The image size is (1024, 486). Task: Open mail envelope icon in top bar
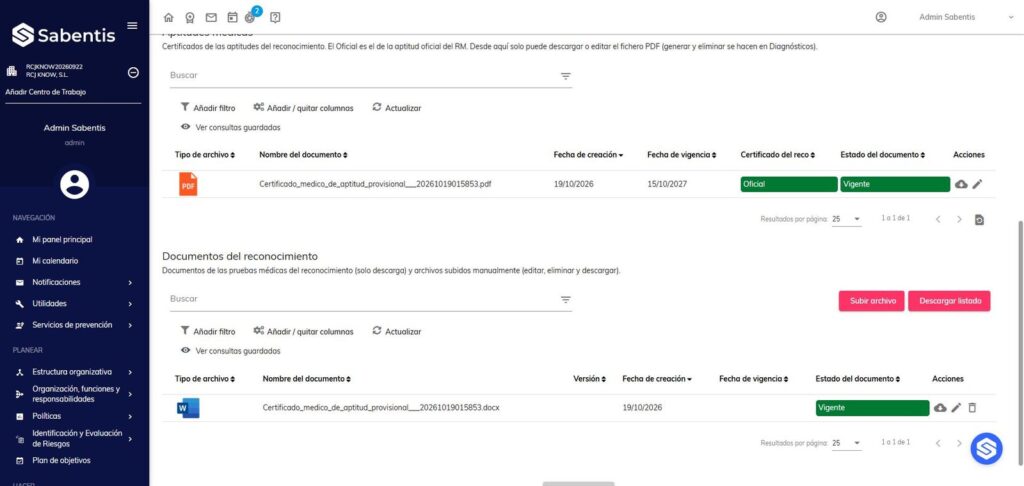point(211,18)
